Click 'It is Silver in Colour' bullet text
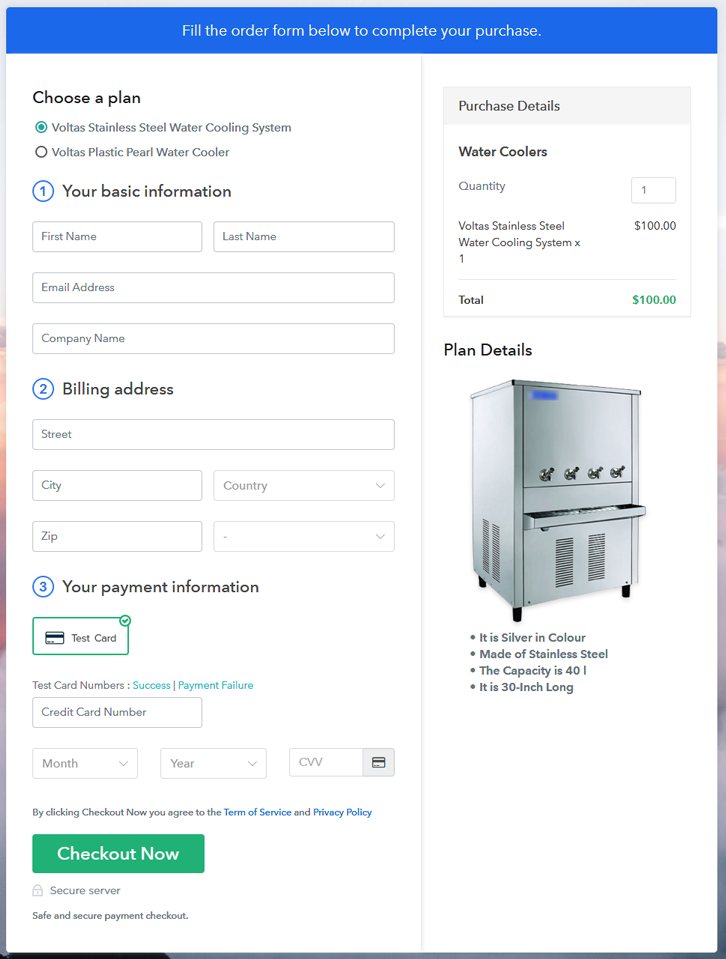The height and width of the screenshot is (959, 726). [532, 637]
